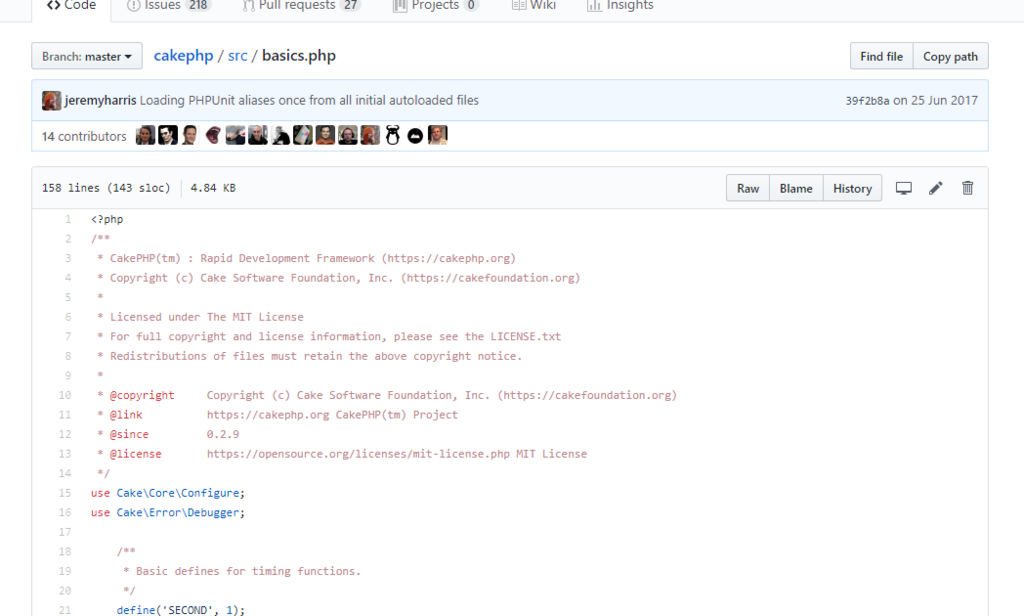View Raw file contents

[x=748, y=188]
